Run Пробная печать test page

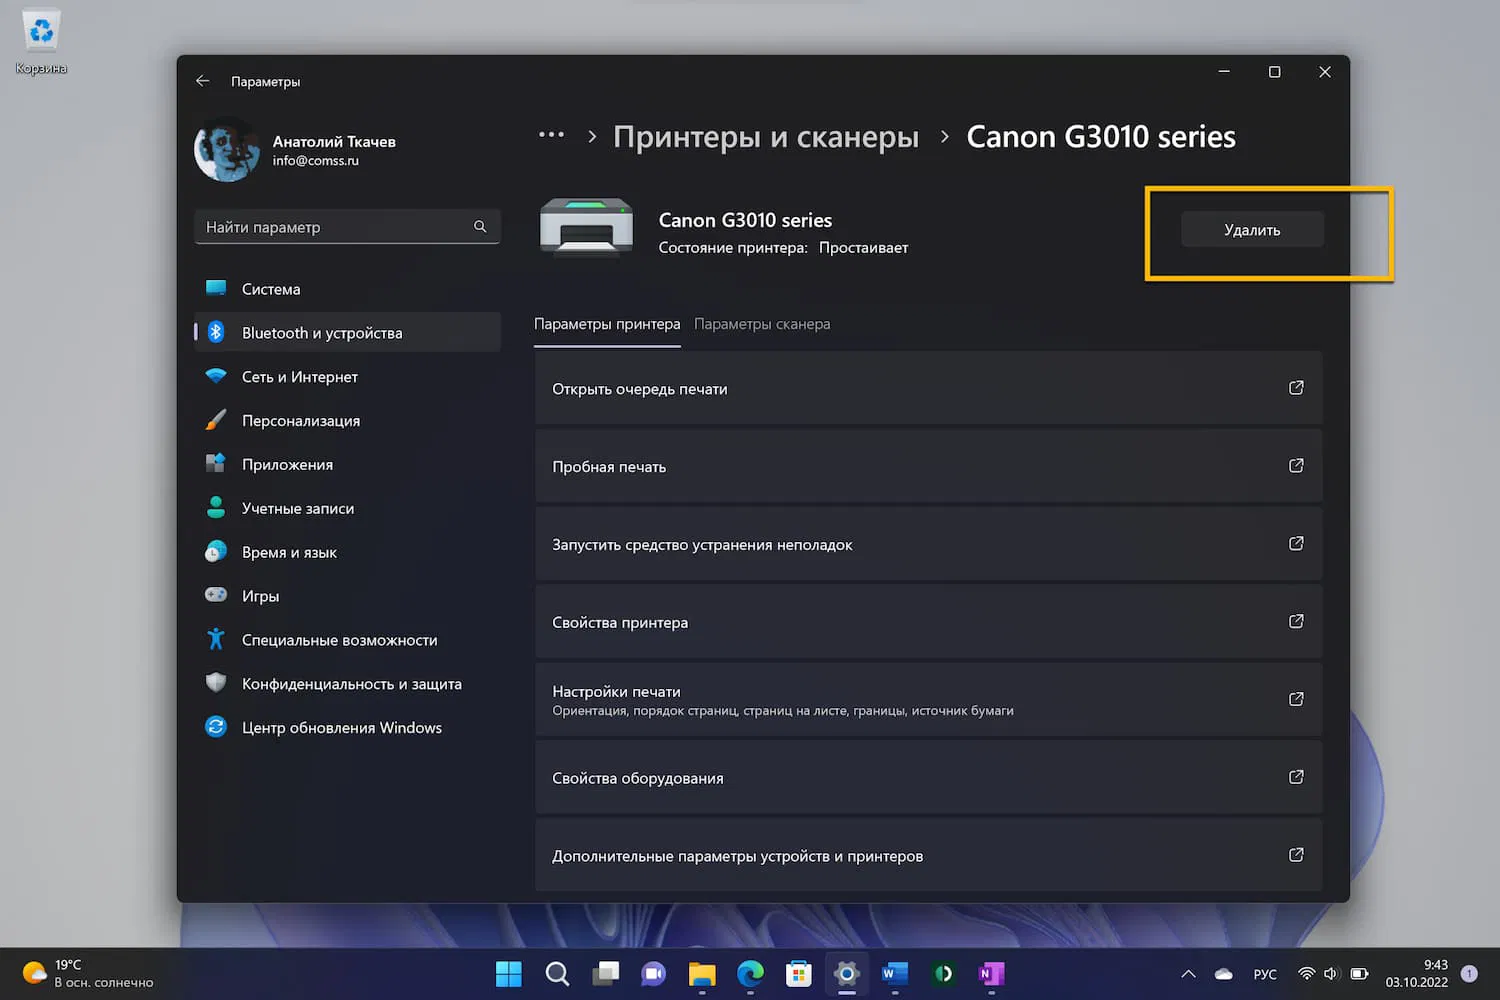click(929, 466)
